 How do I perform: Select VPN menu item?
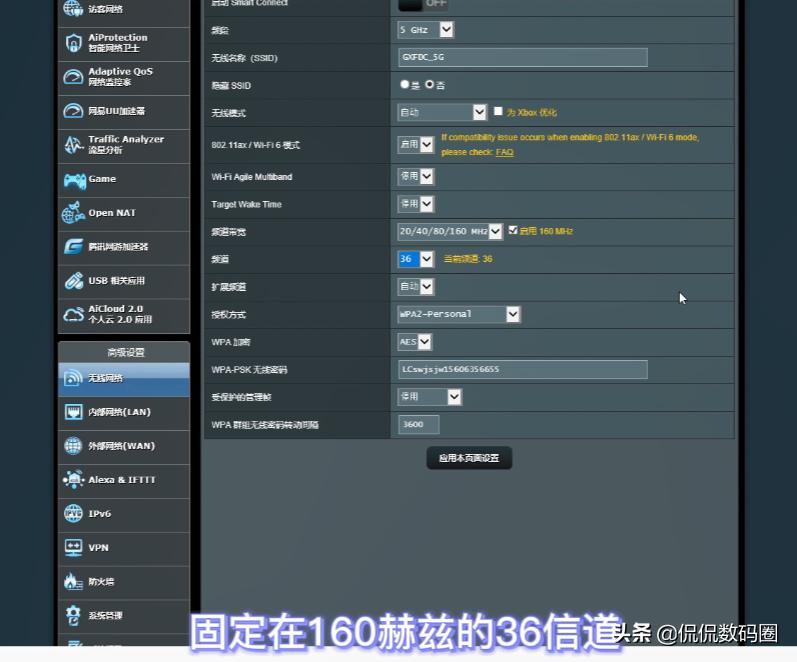124,548
